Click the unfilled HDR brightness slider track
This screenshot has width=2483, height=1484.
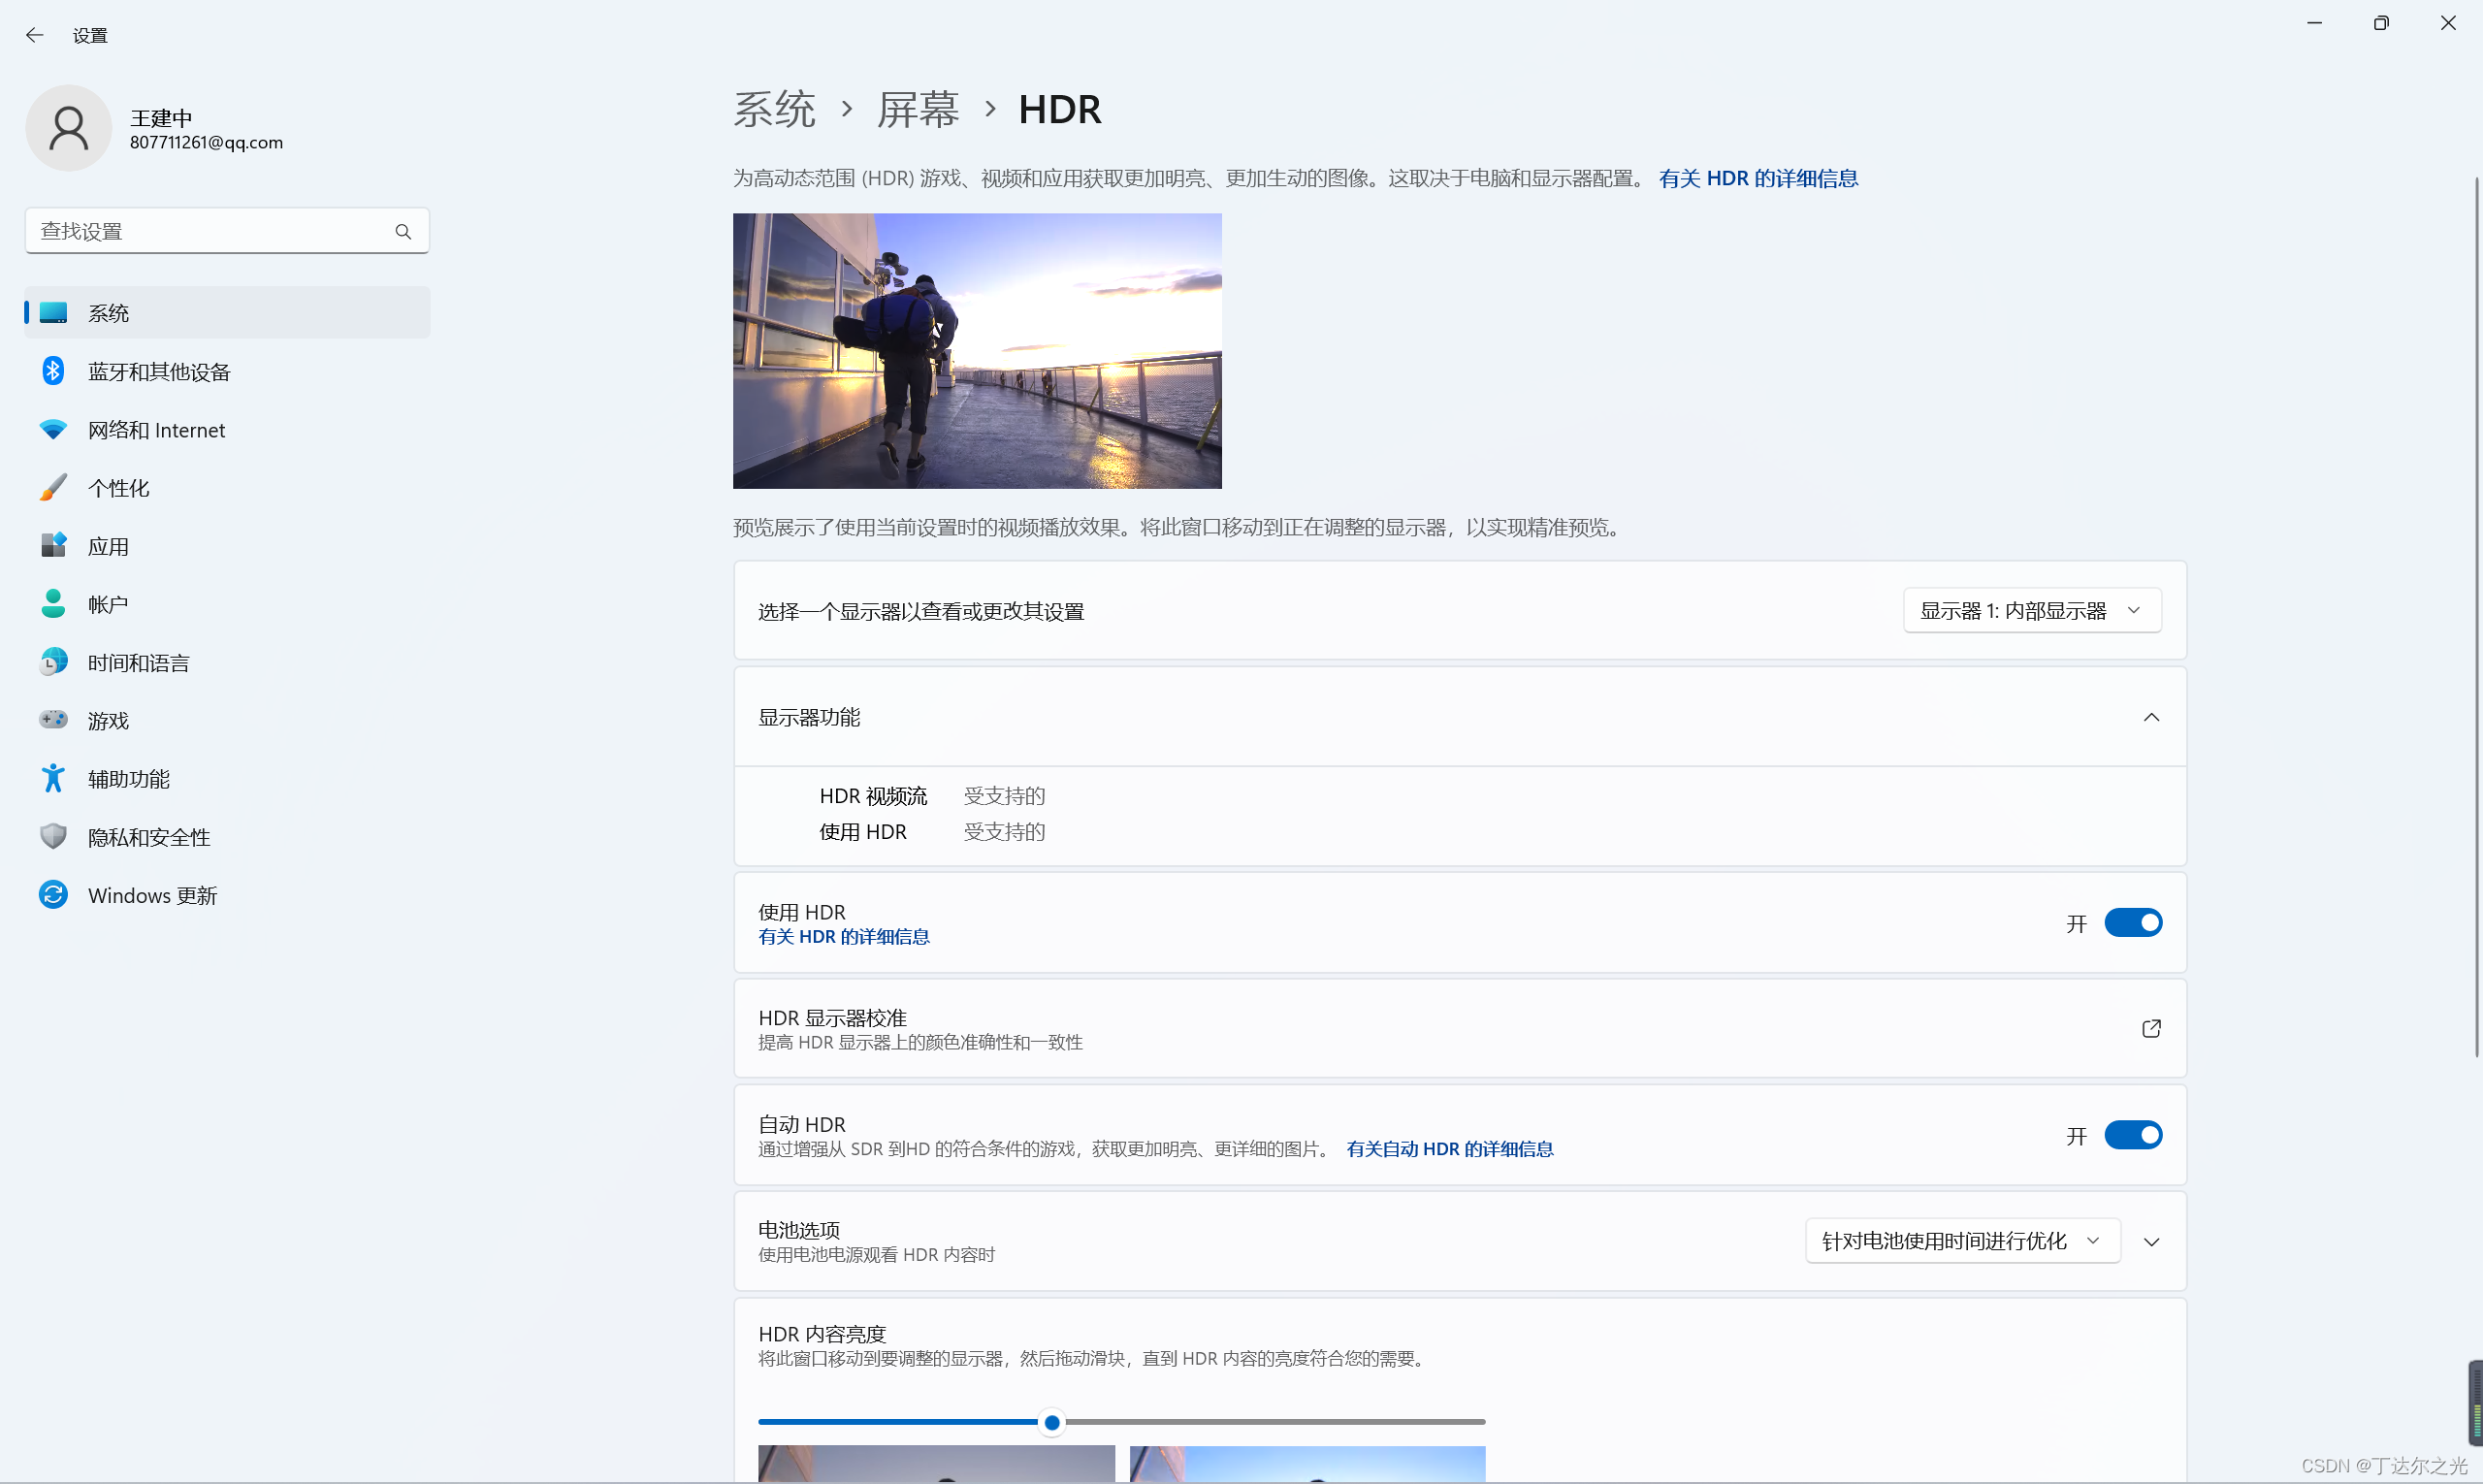coord(1275,1422)
